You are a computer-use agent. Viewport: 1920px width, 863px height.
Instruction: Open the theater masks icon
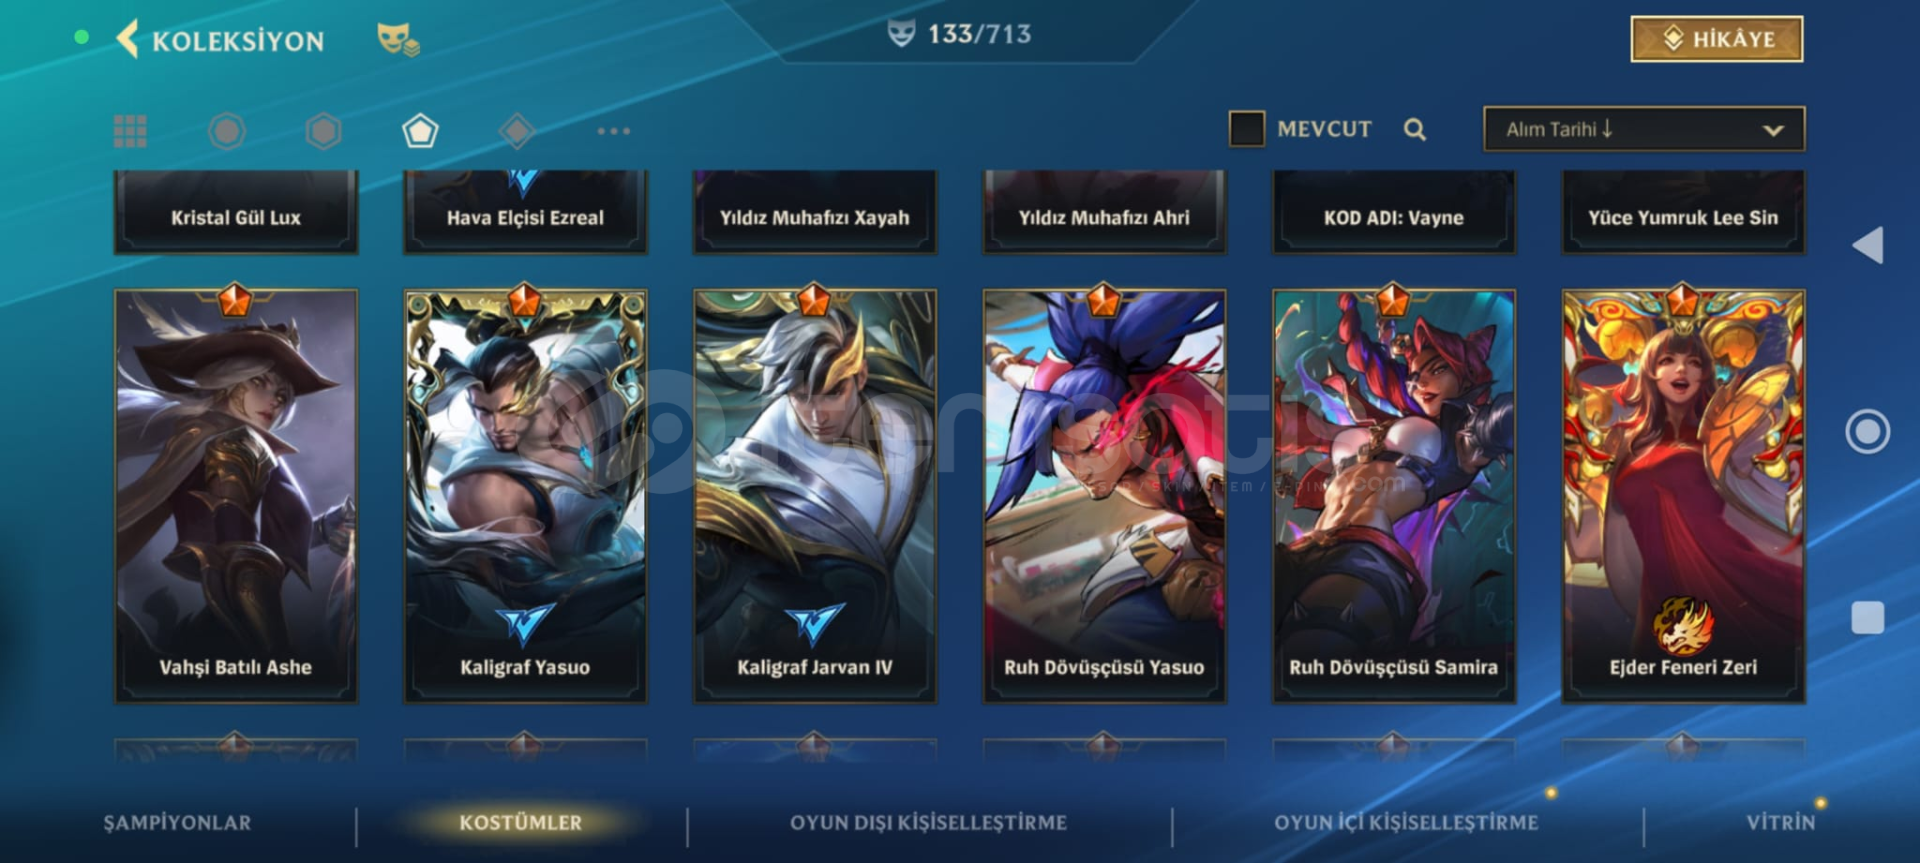[397, 40]
